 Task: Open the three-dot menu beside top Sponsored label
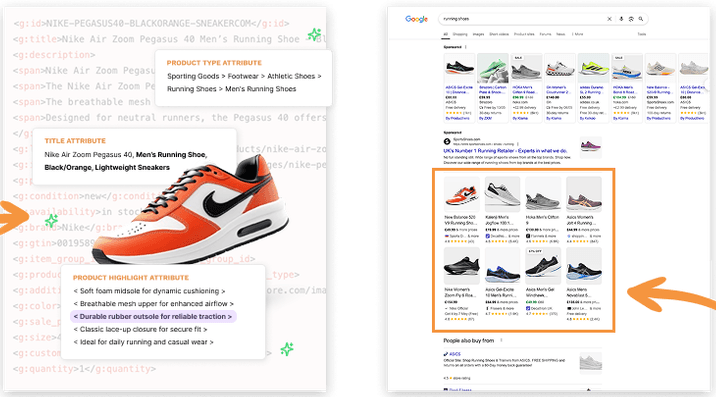466,47
